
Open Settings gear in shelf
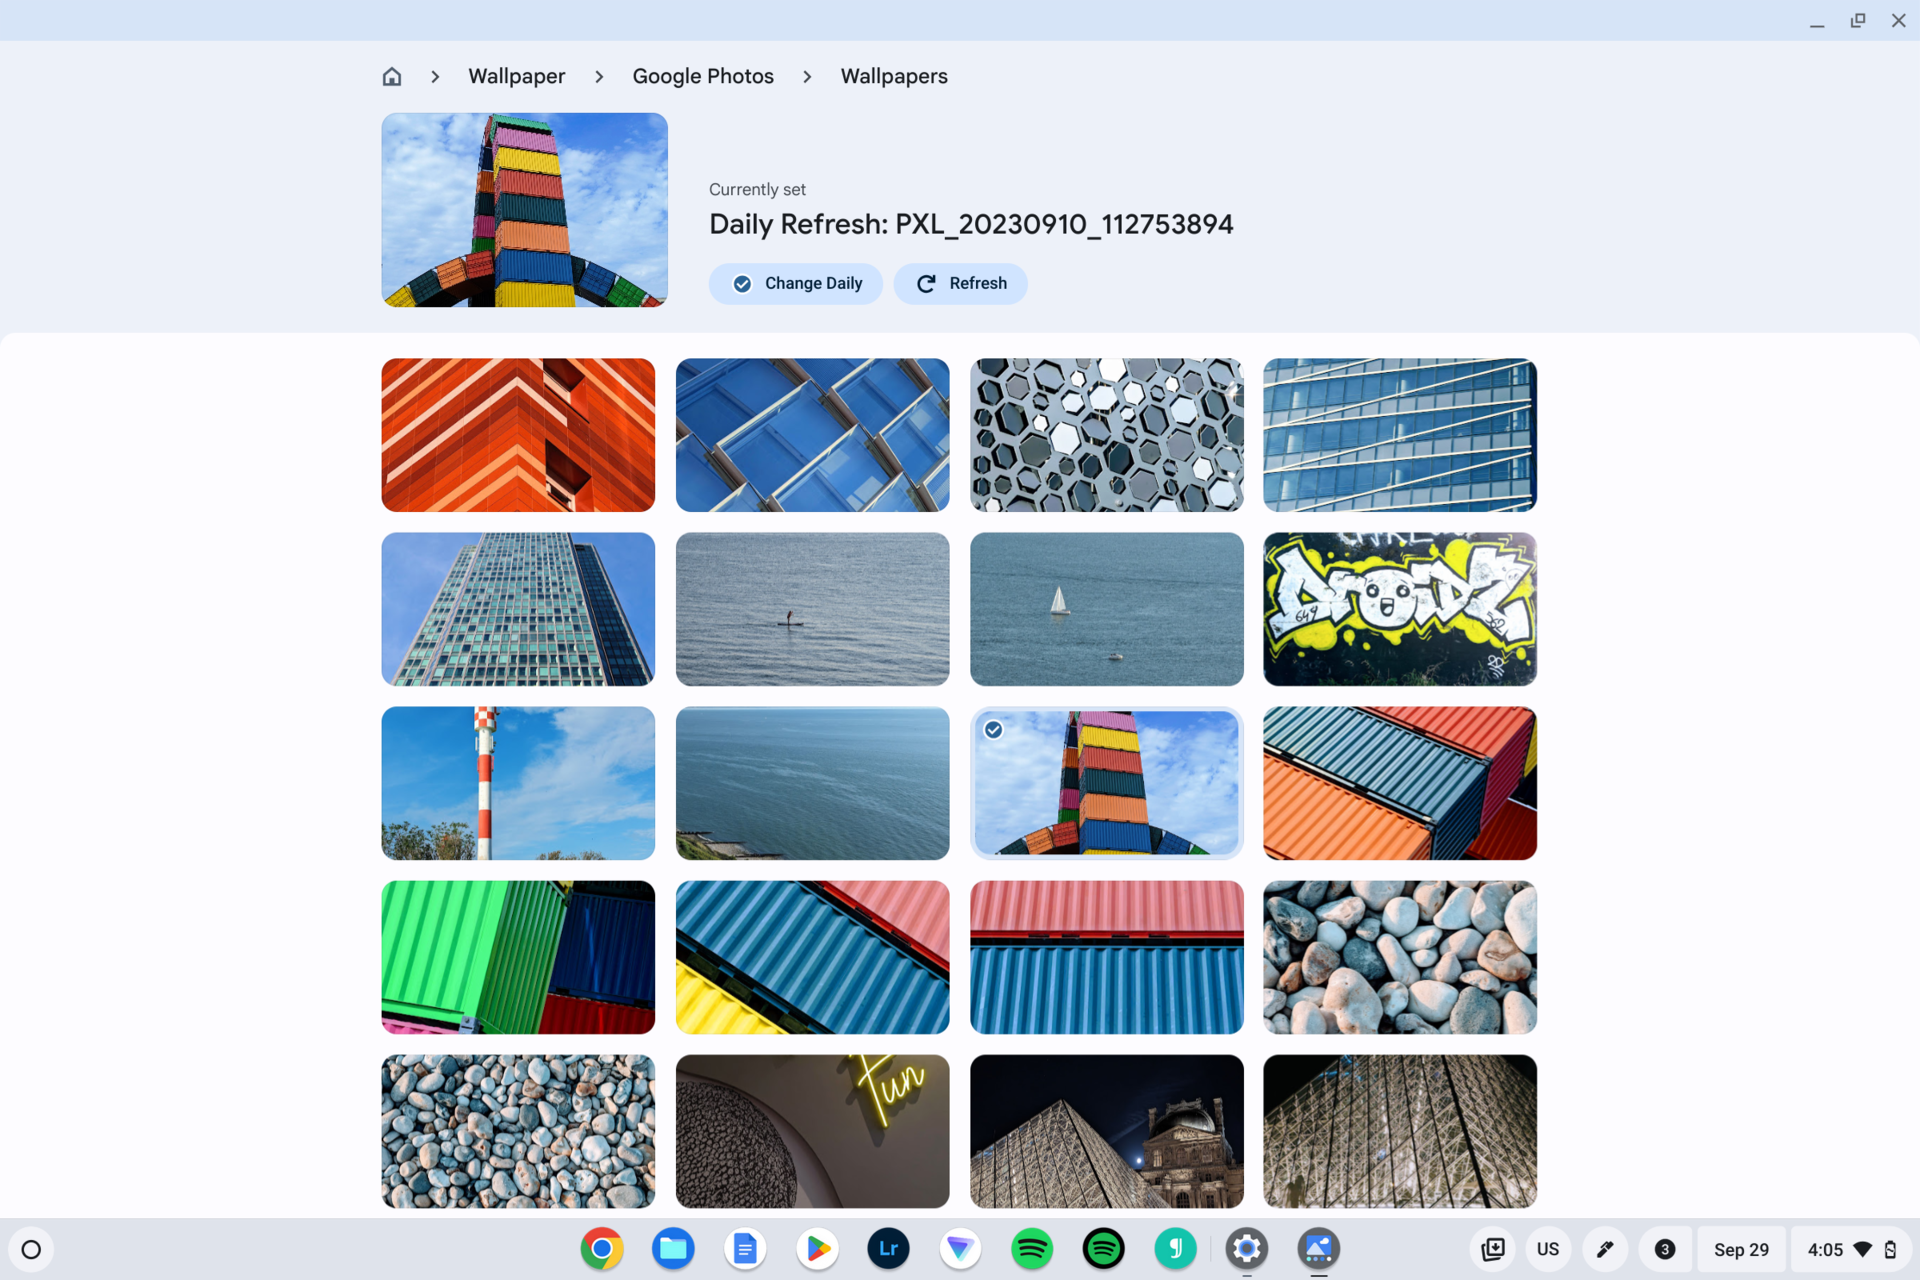point(1246,1249)
